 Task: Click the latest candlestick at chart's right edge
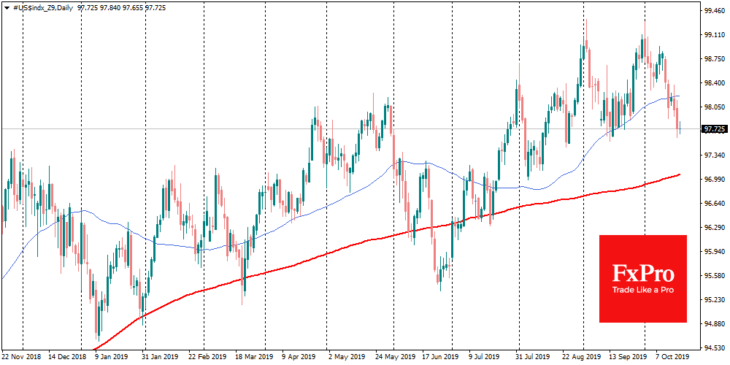coord(680,128)
